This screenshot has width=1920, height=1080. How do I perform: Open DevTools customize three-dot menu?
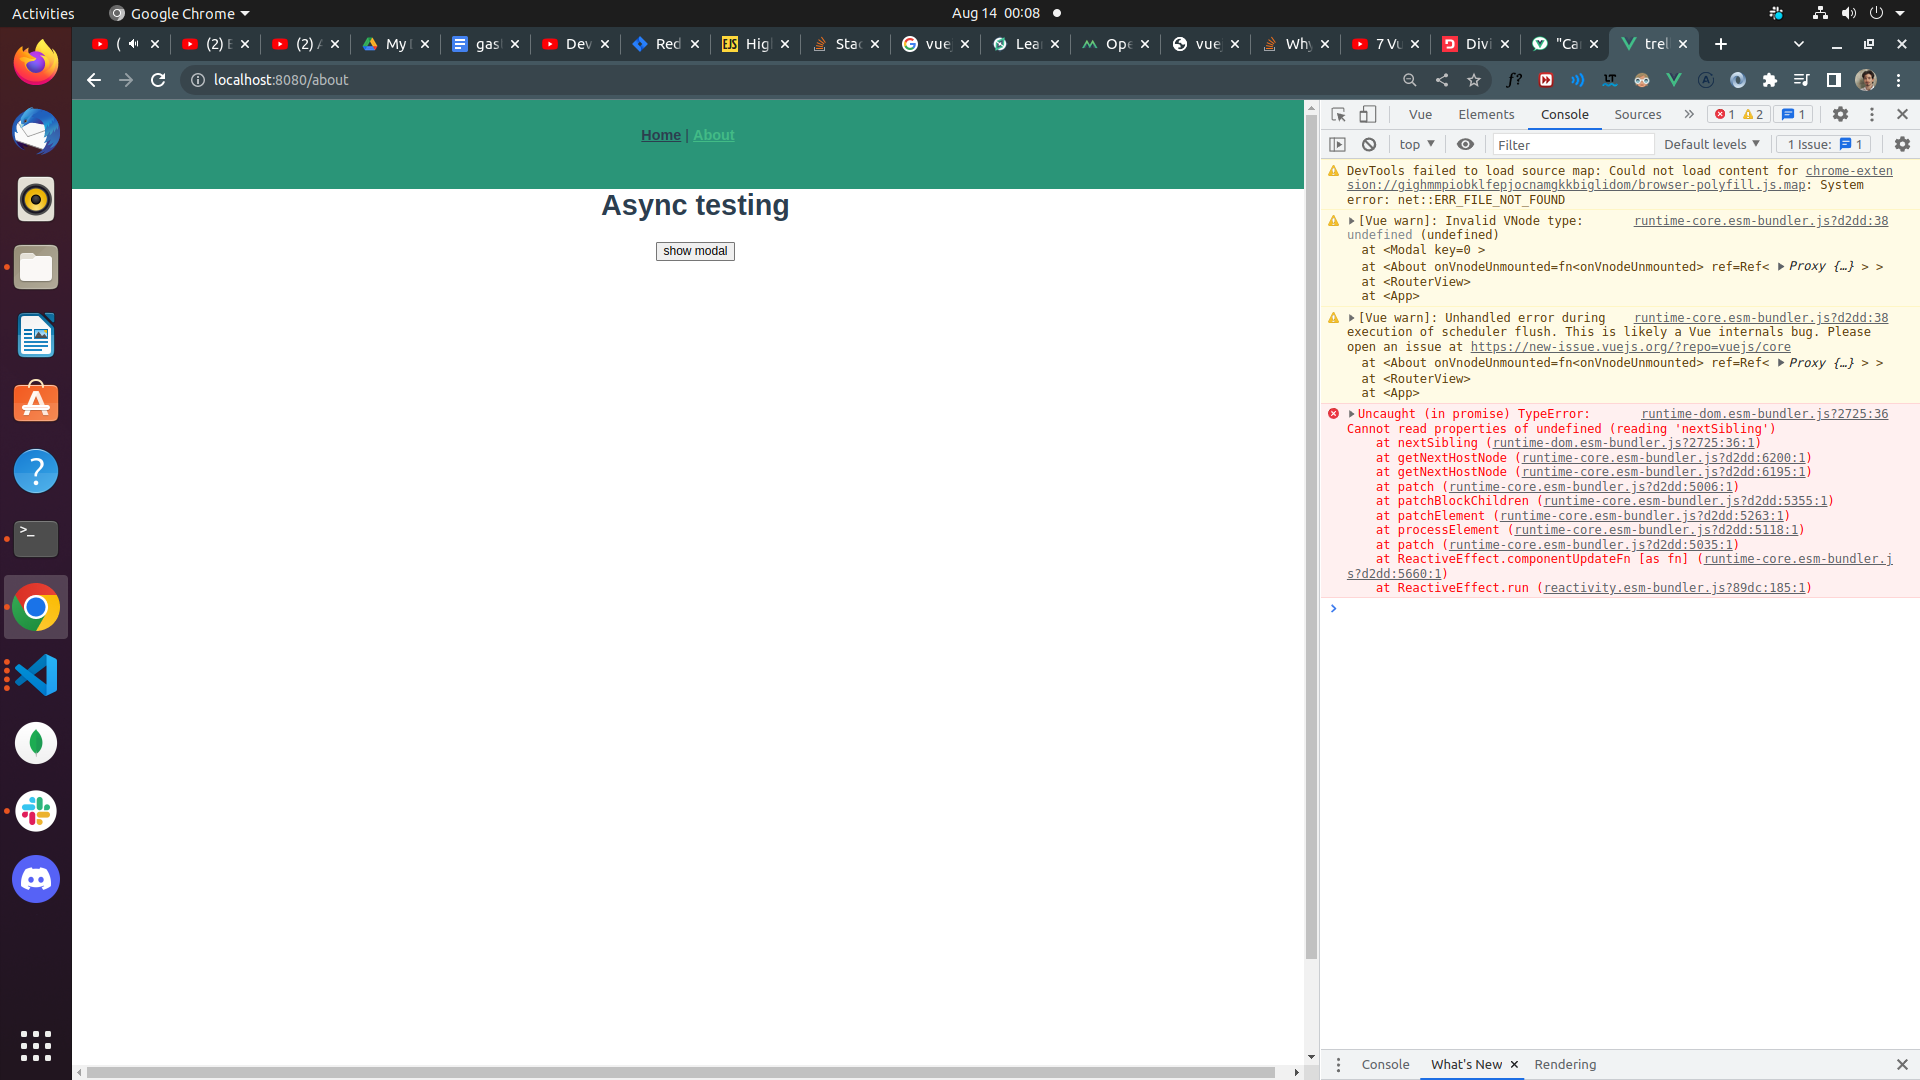pos(1872,114)
